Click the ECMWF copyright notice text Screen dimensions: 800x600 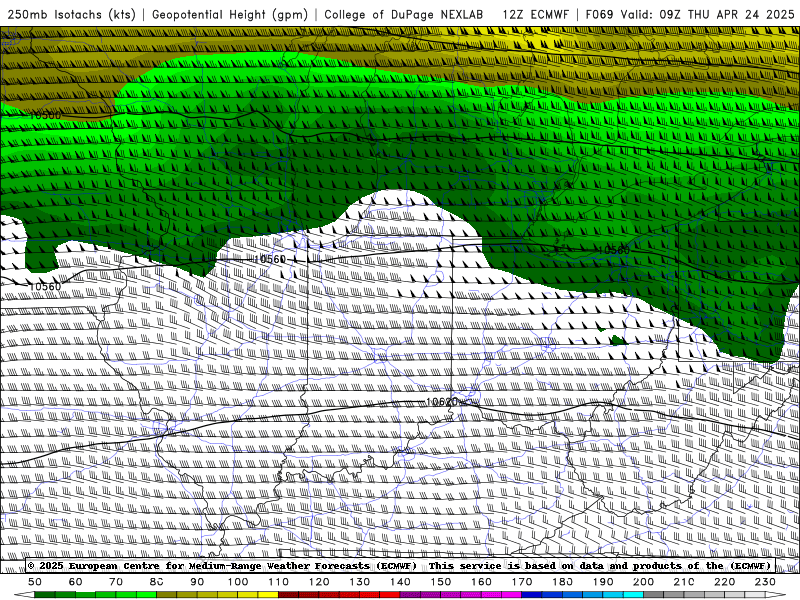pos(399,566)
